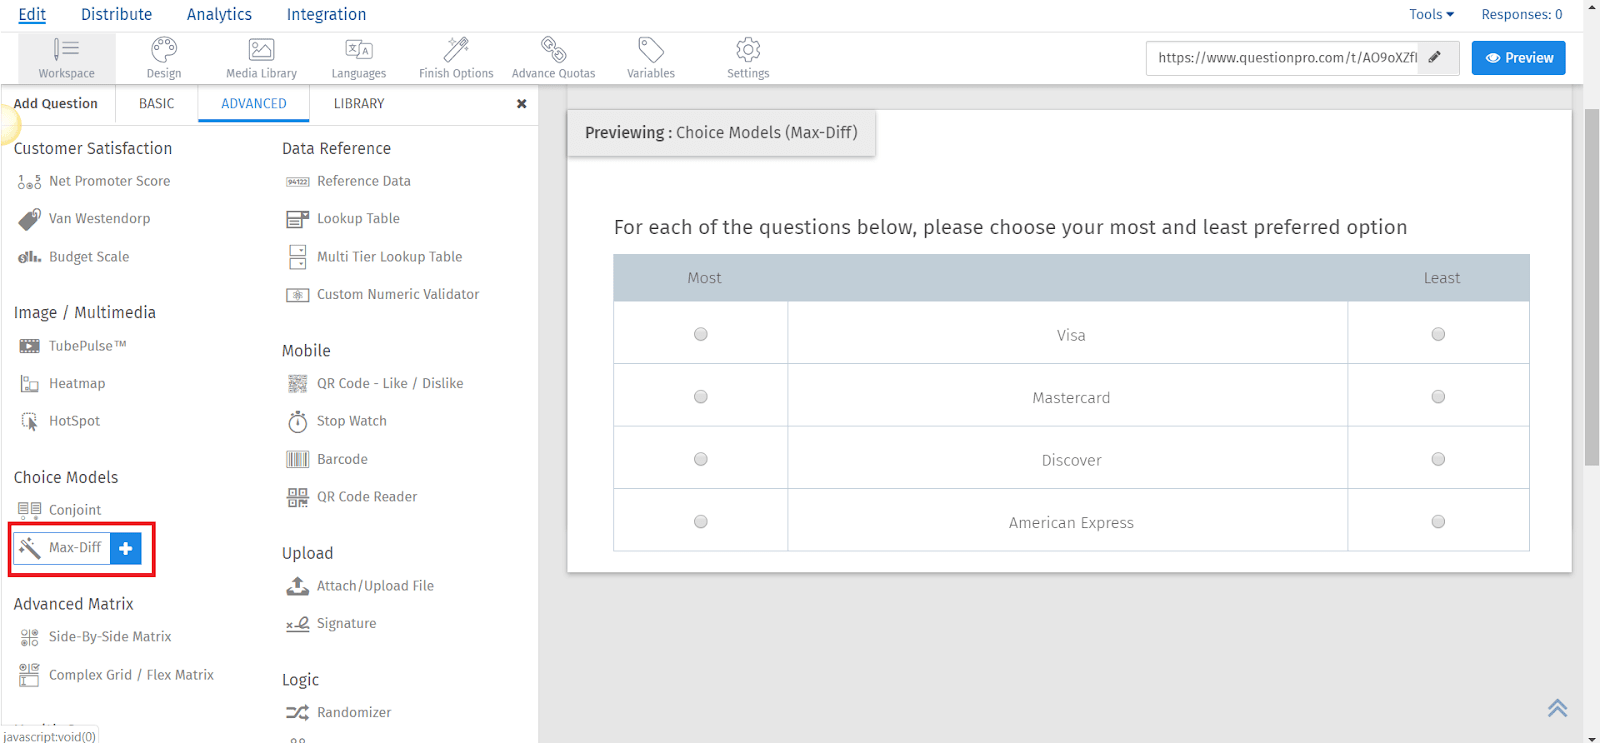Open the Finish Options wand icon
Screen dimensions: 1600x743
(456, 49)
